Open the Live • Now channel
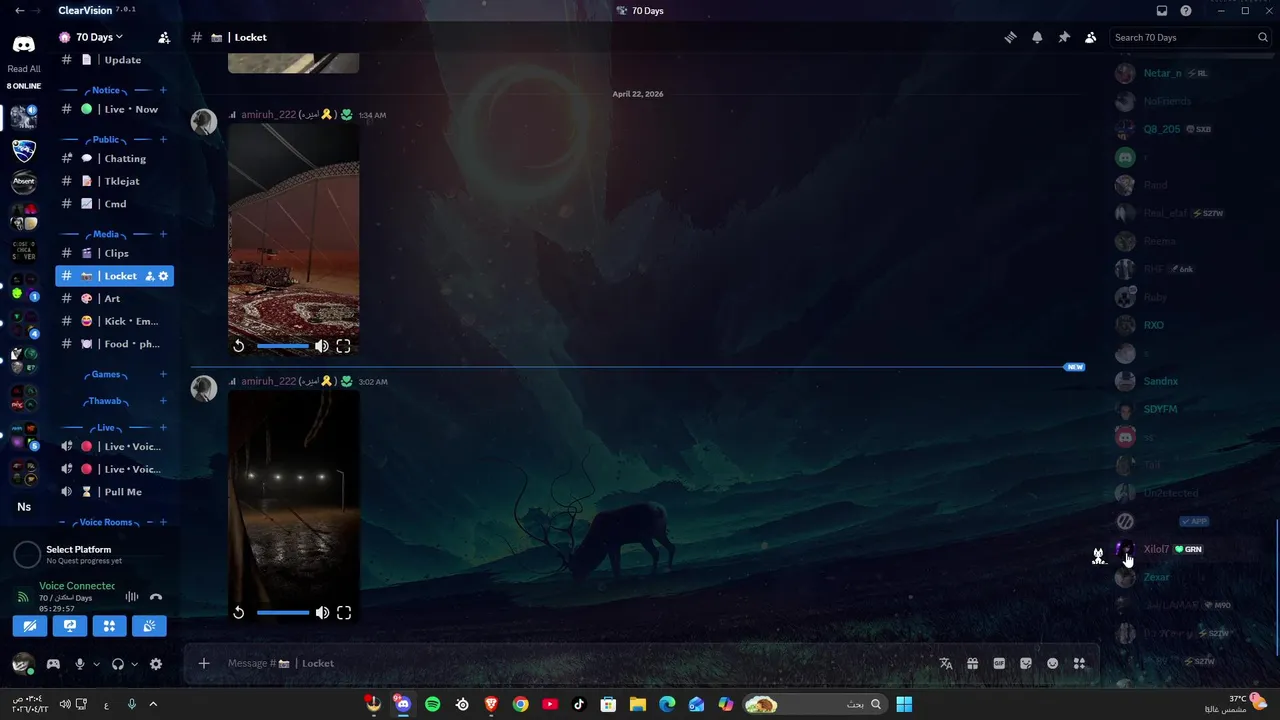This screenshot has height=720, width=1280. [115, 109]
